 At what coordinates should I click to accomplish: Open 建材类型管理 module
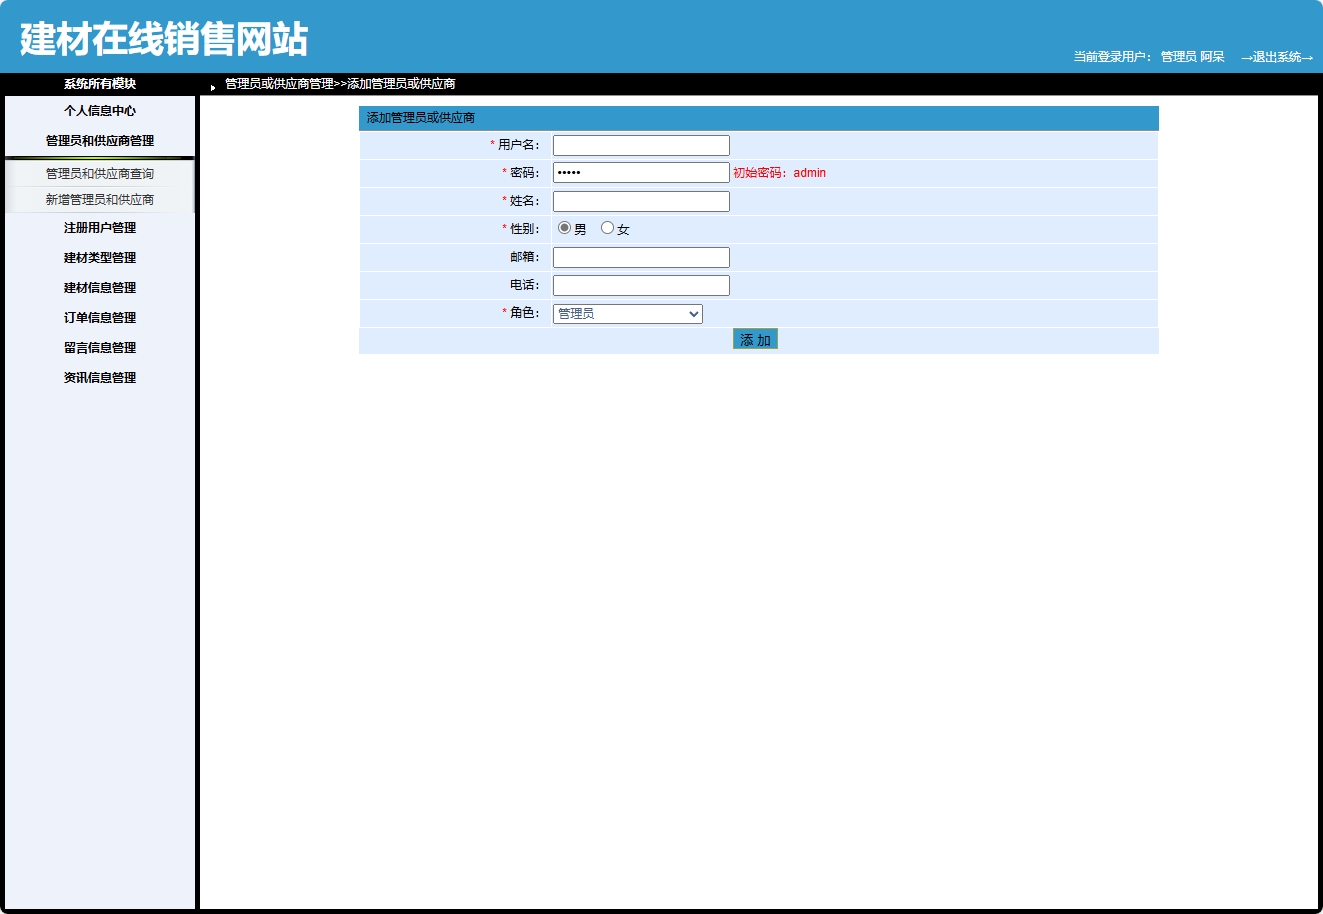tap(98, 257)
